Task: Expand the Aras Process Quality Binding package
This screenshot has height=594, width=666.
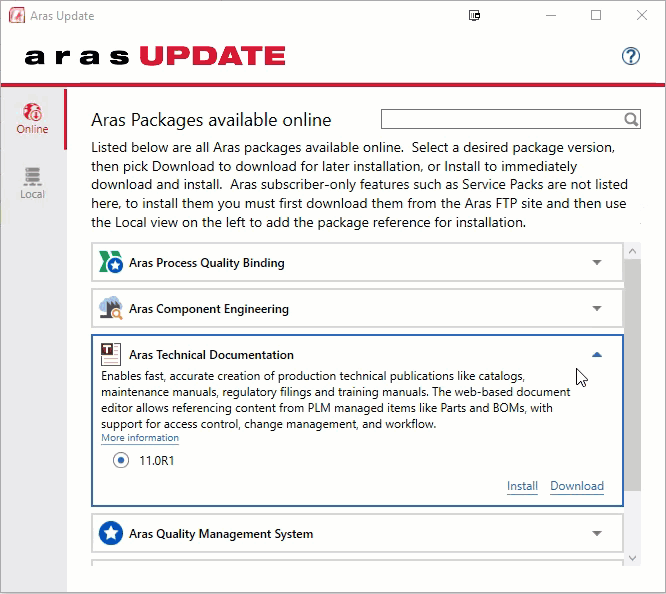Action: pyautogui.click(x=597, y=263)
